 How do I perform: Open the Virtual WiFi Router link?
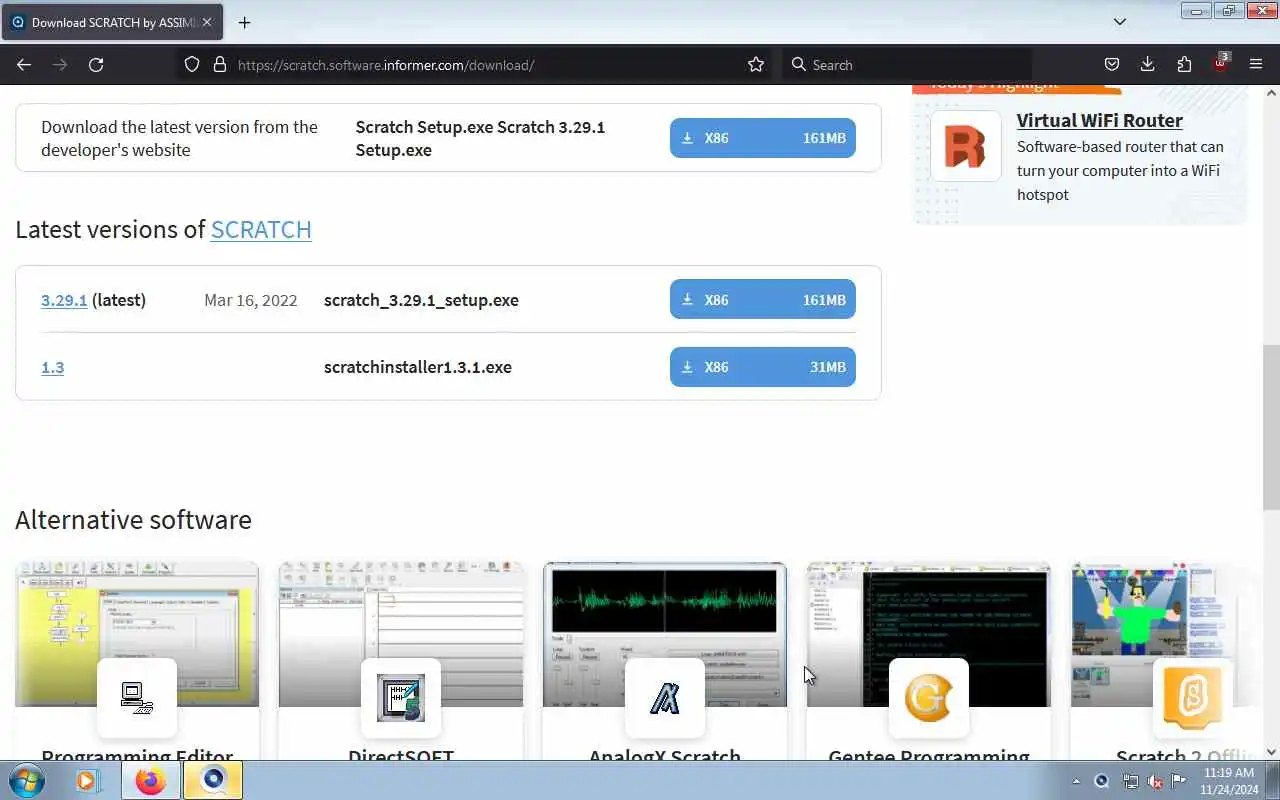tap(1099, 120)
